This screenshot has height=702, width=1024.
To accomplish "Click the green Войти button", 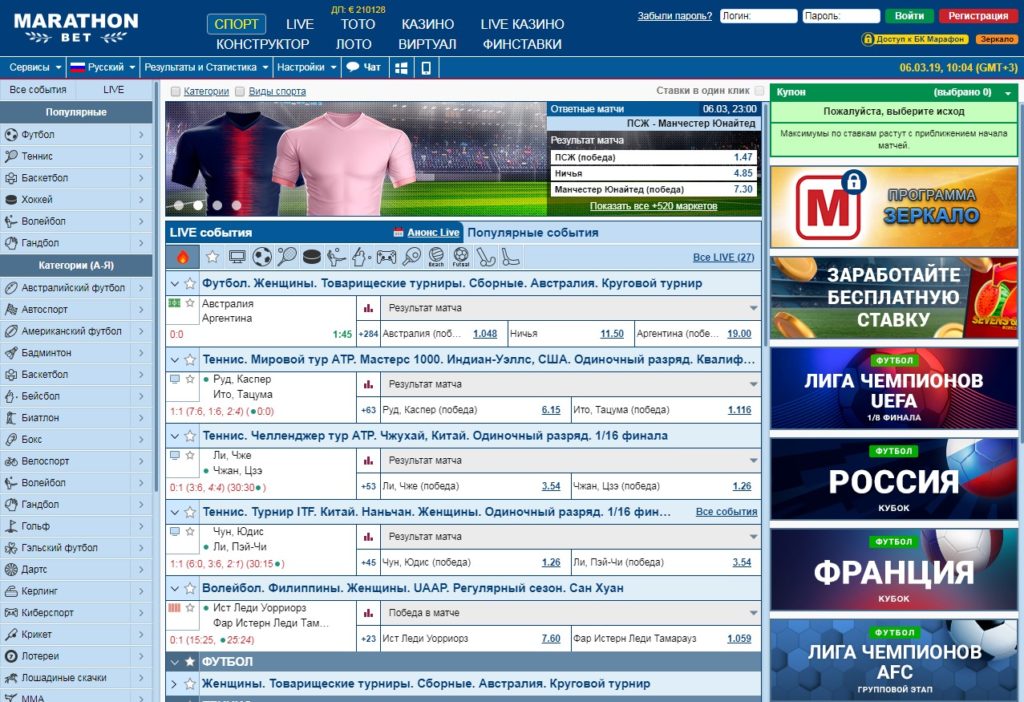I will click(x=909, y=16).
